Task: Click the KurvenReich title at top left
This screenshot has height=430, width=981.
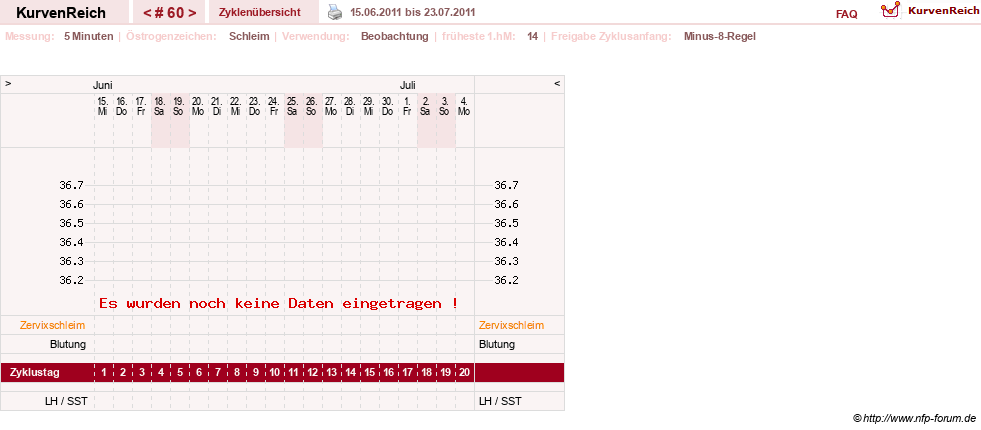Action: pos(61,13)
